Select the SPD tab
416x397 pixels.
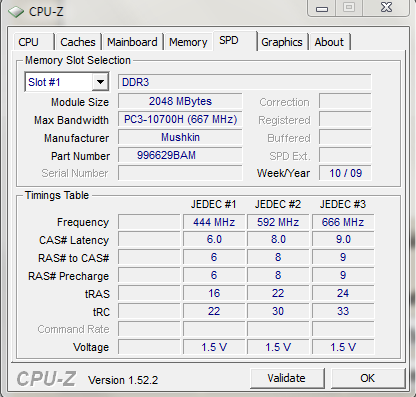coord(235,41)
